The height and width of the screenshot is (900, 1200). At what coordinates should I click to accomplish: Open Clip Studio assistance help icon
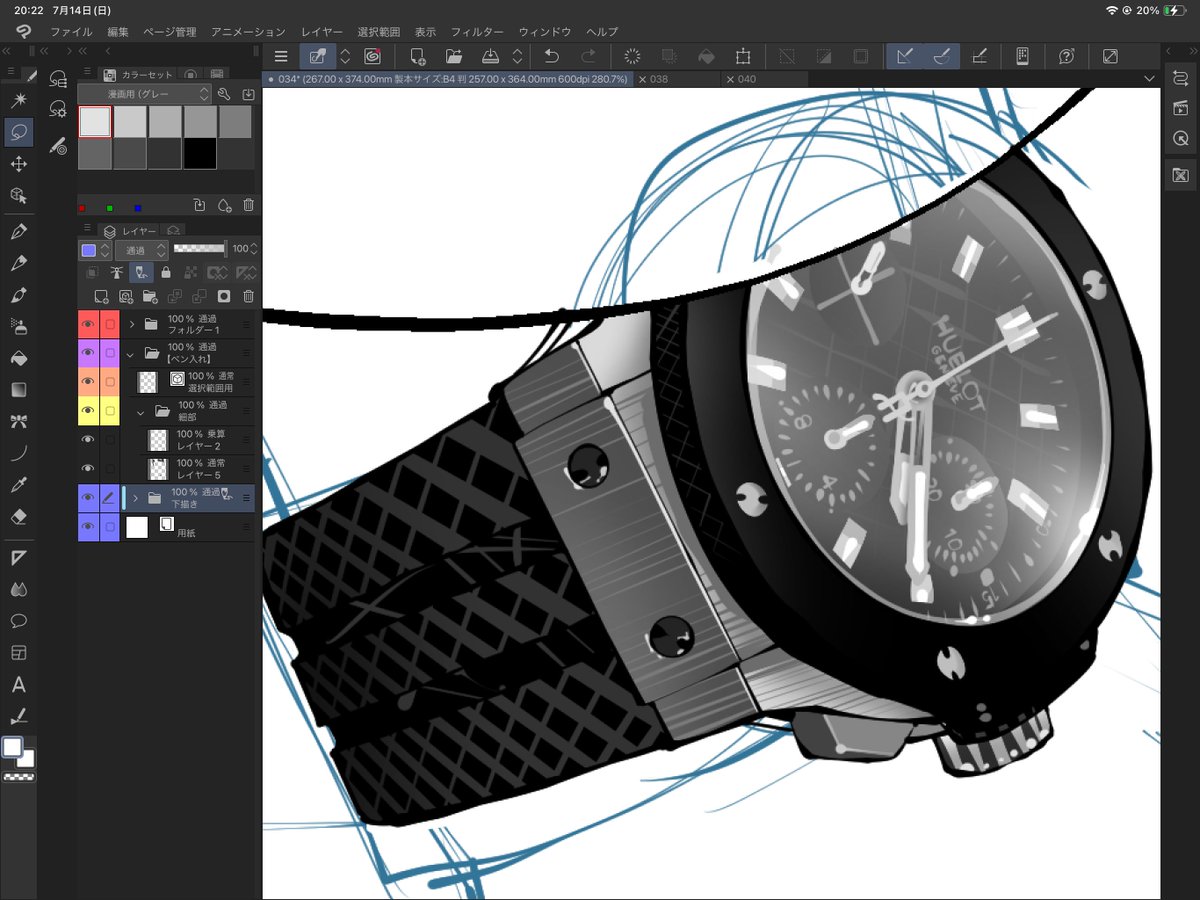1067,57
